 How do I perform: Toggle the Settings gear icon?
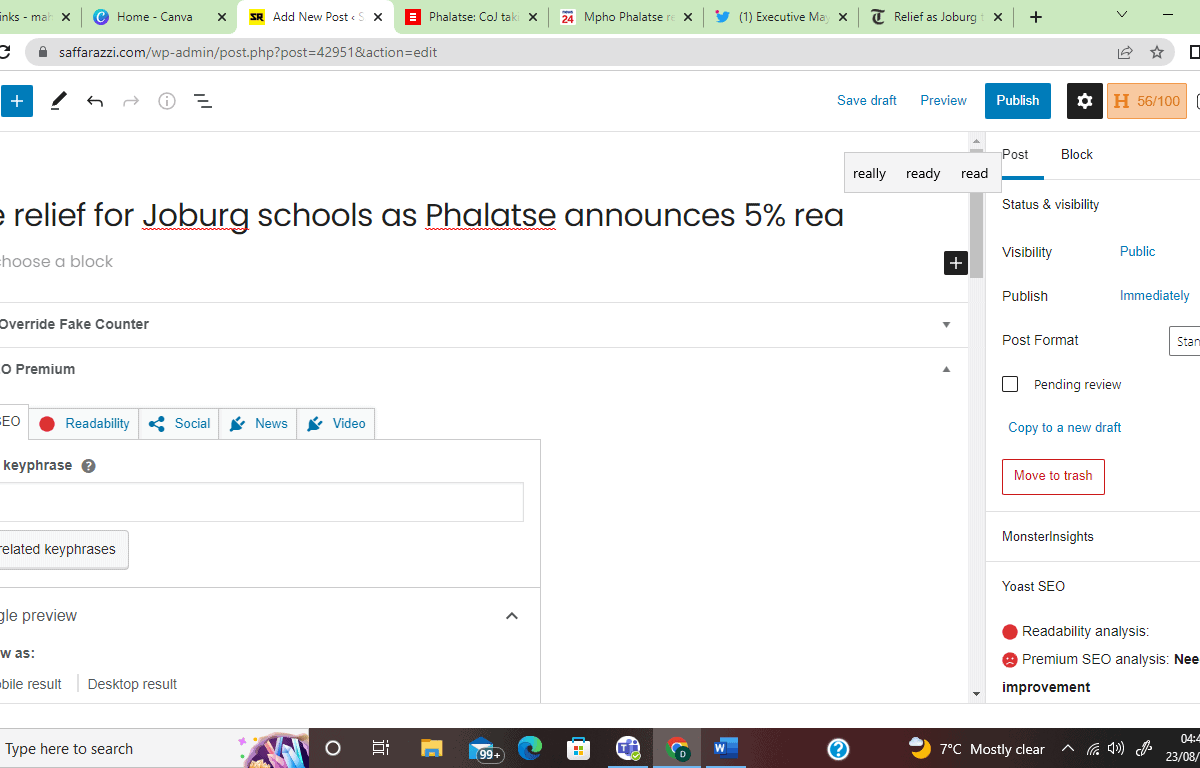tap(1085, 101)
